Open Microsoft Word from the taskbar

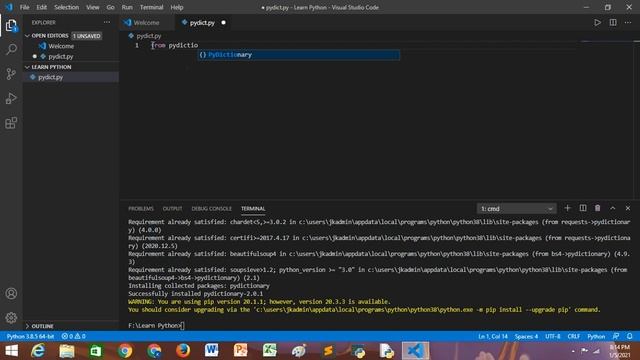point(211,351)
